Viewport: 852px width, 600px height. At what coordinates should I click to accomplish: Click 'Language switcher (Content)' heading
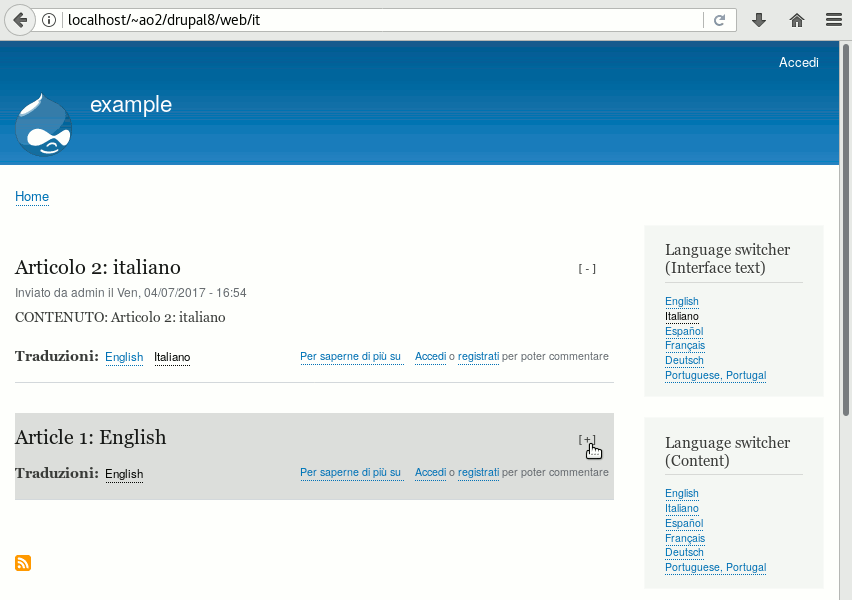click(727, 452)
